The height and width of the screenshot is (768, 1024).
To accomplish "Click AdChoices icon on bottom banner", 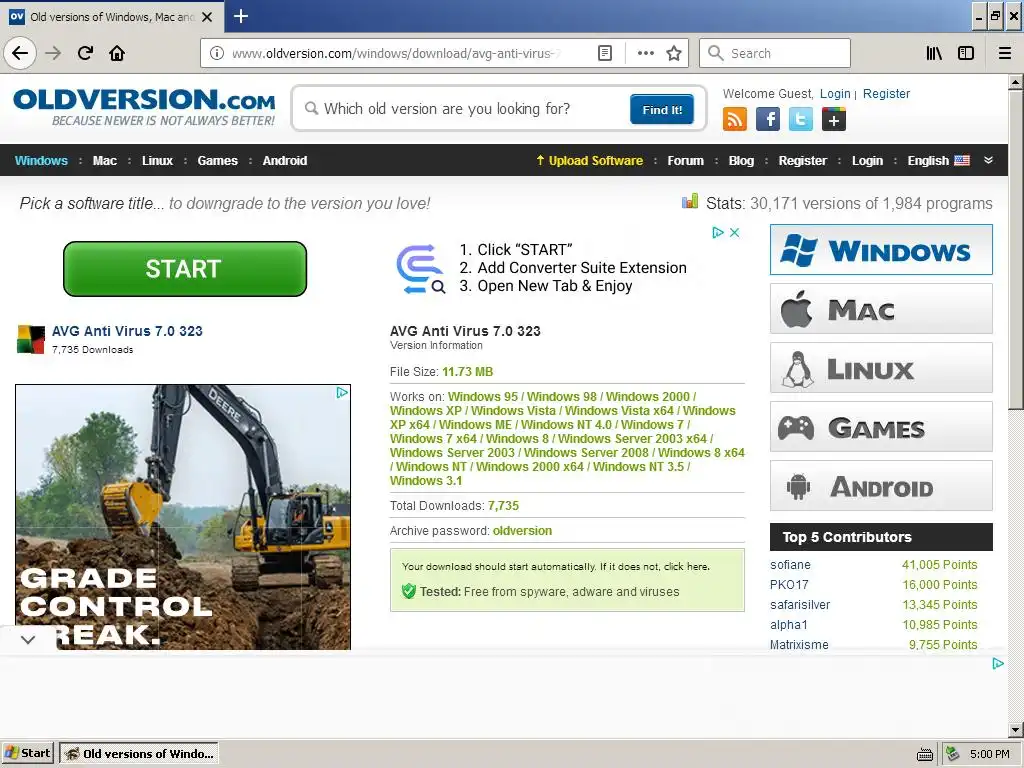I will (998, 664).
